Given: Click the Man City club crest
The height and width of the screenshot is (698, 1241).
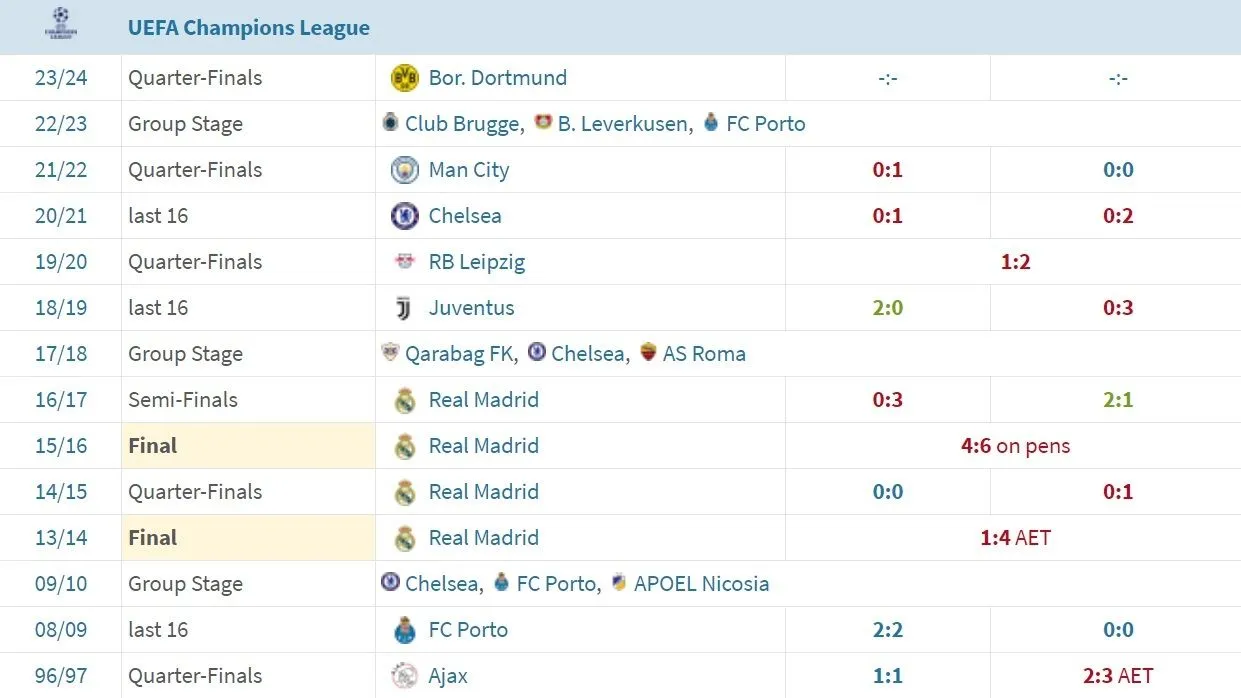Looking at the screenshot, I should (x=404, y=169).
